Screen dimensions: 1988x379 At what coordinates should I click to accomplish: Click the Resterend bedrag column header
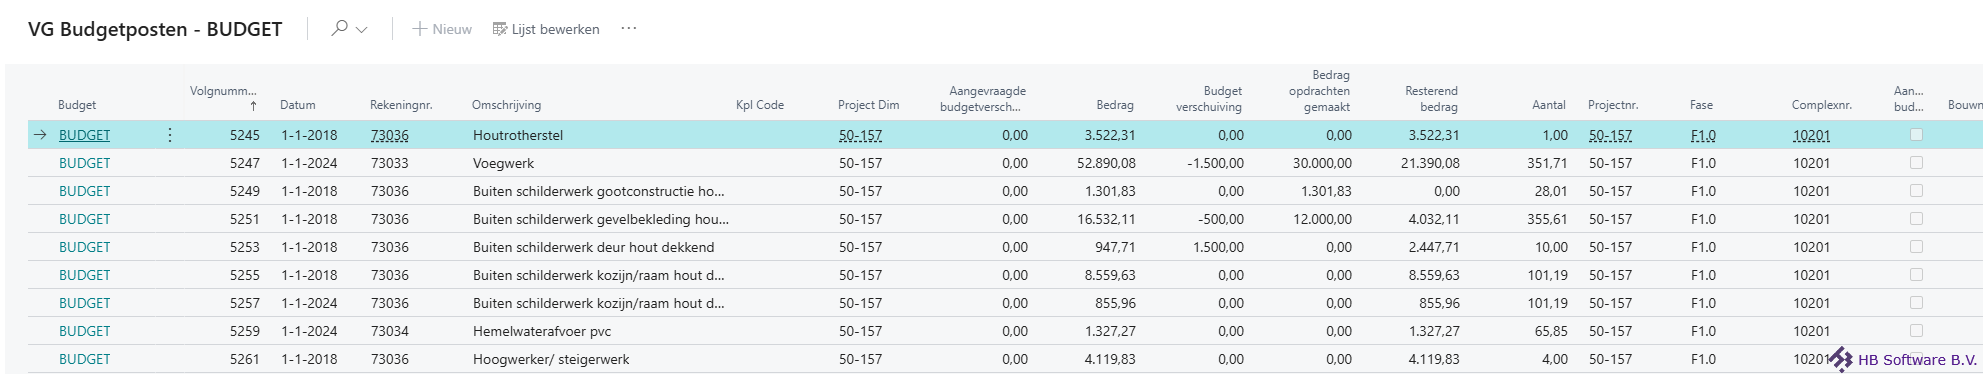(1431, 98)
